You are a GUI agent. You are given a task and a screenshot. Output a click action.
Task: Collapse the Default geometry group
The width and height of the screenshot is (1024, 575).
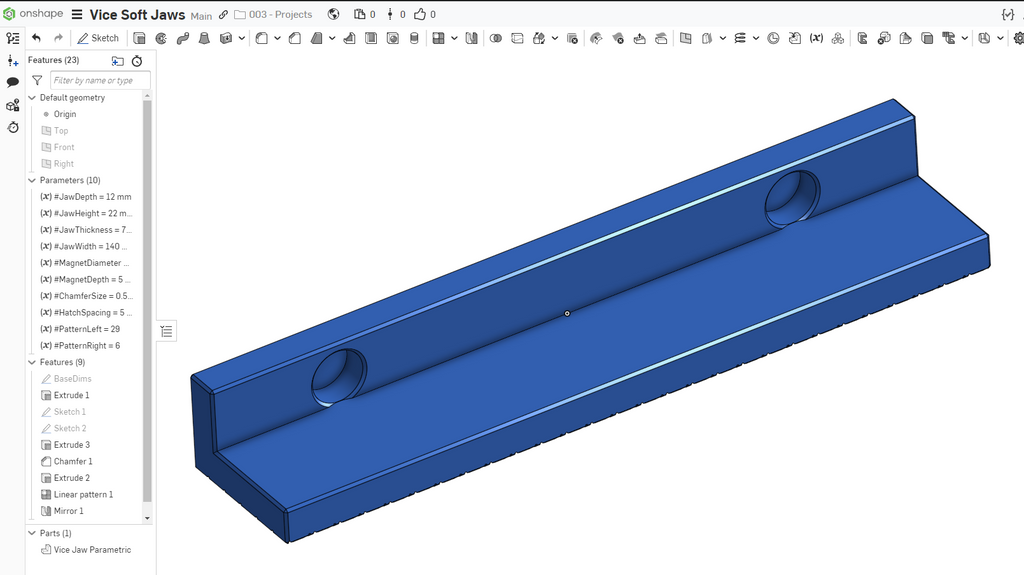pyautogui.click(x=32, y=97)
